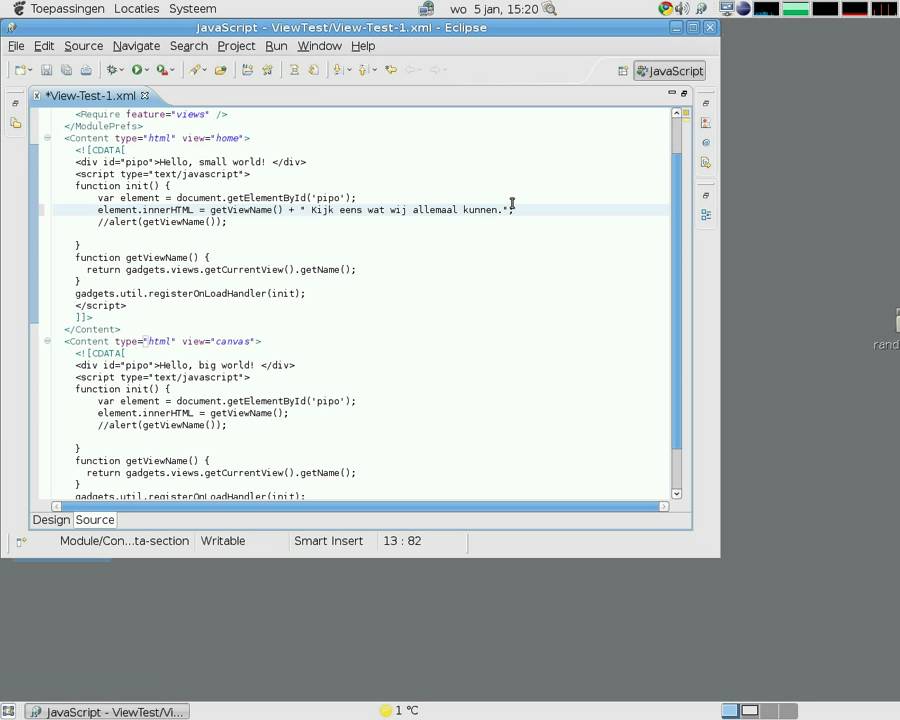Click the "13 : 82" cursor position entry
The width and height of the screenshot is (900, 720).
[x=402, y=541]
